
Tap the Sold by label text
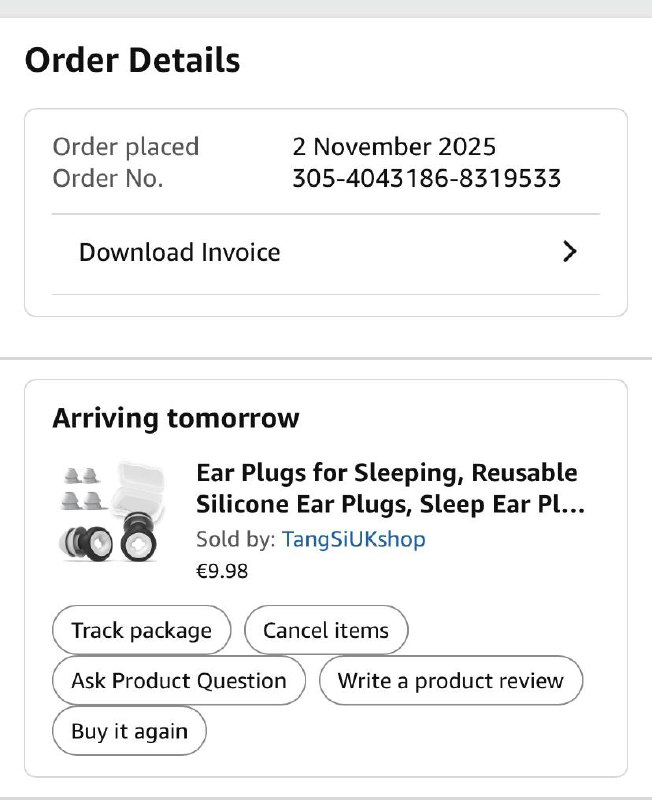click(x=236, y=539)
